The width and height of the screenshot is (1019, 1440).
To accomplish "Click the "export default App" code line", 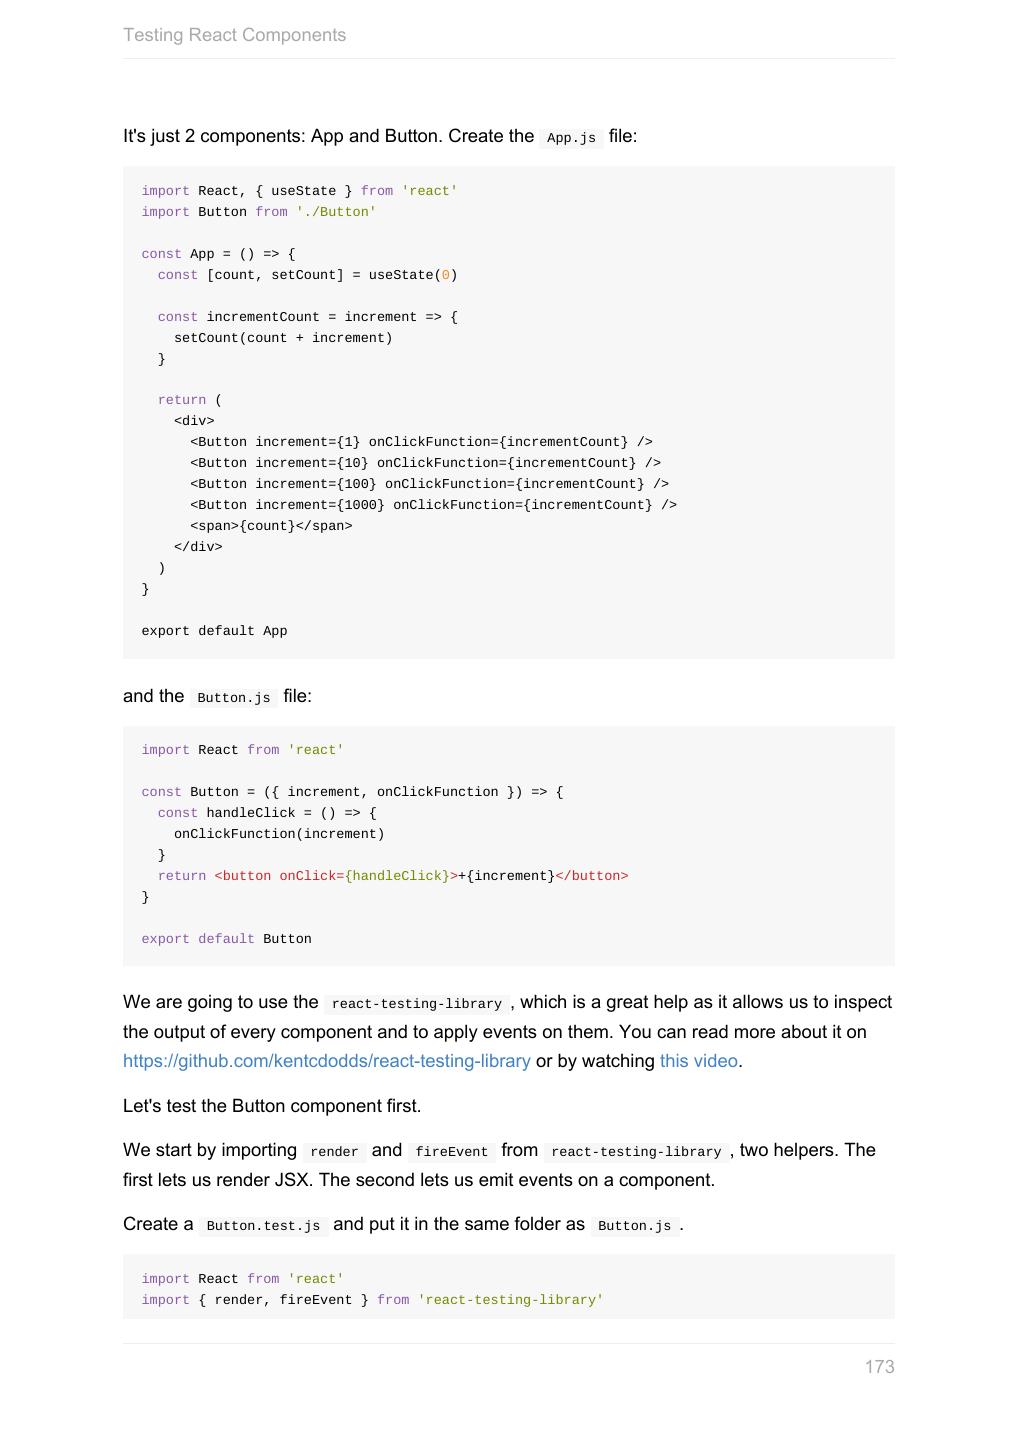I will tap(214, 631).
